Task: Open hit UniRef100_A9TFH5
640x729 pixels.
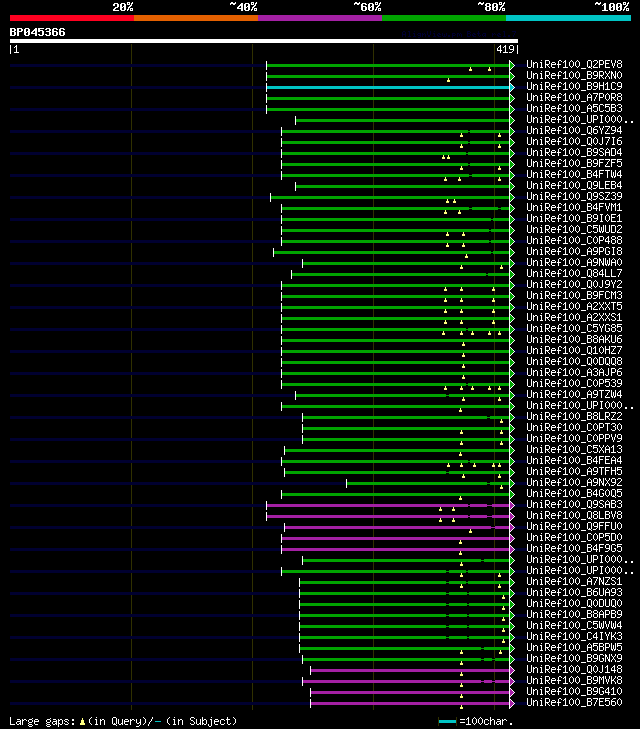Action: 574,471
